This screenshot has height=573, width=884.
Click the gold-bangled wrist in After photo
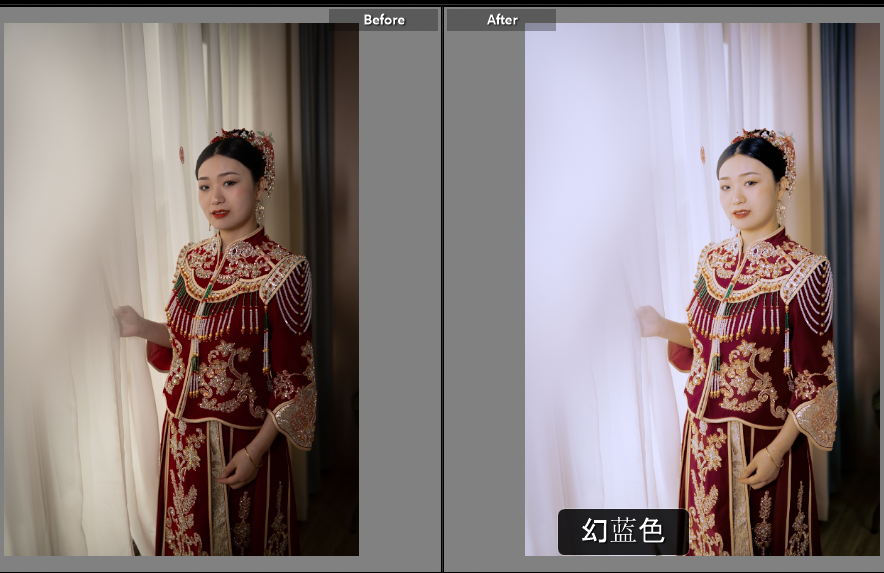pos(771,457)
